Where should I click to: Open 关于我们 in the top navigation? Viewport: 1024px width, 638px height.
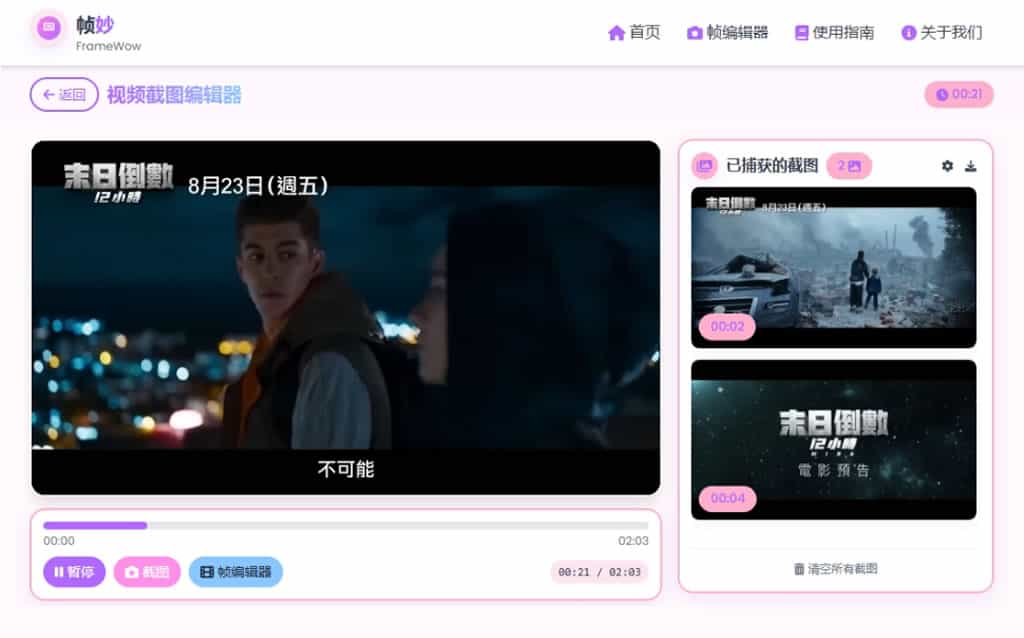[x=941, y=33]
